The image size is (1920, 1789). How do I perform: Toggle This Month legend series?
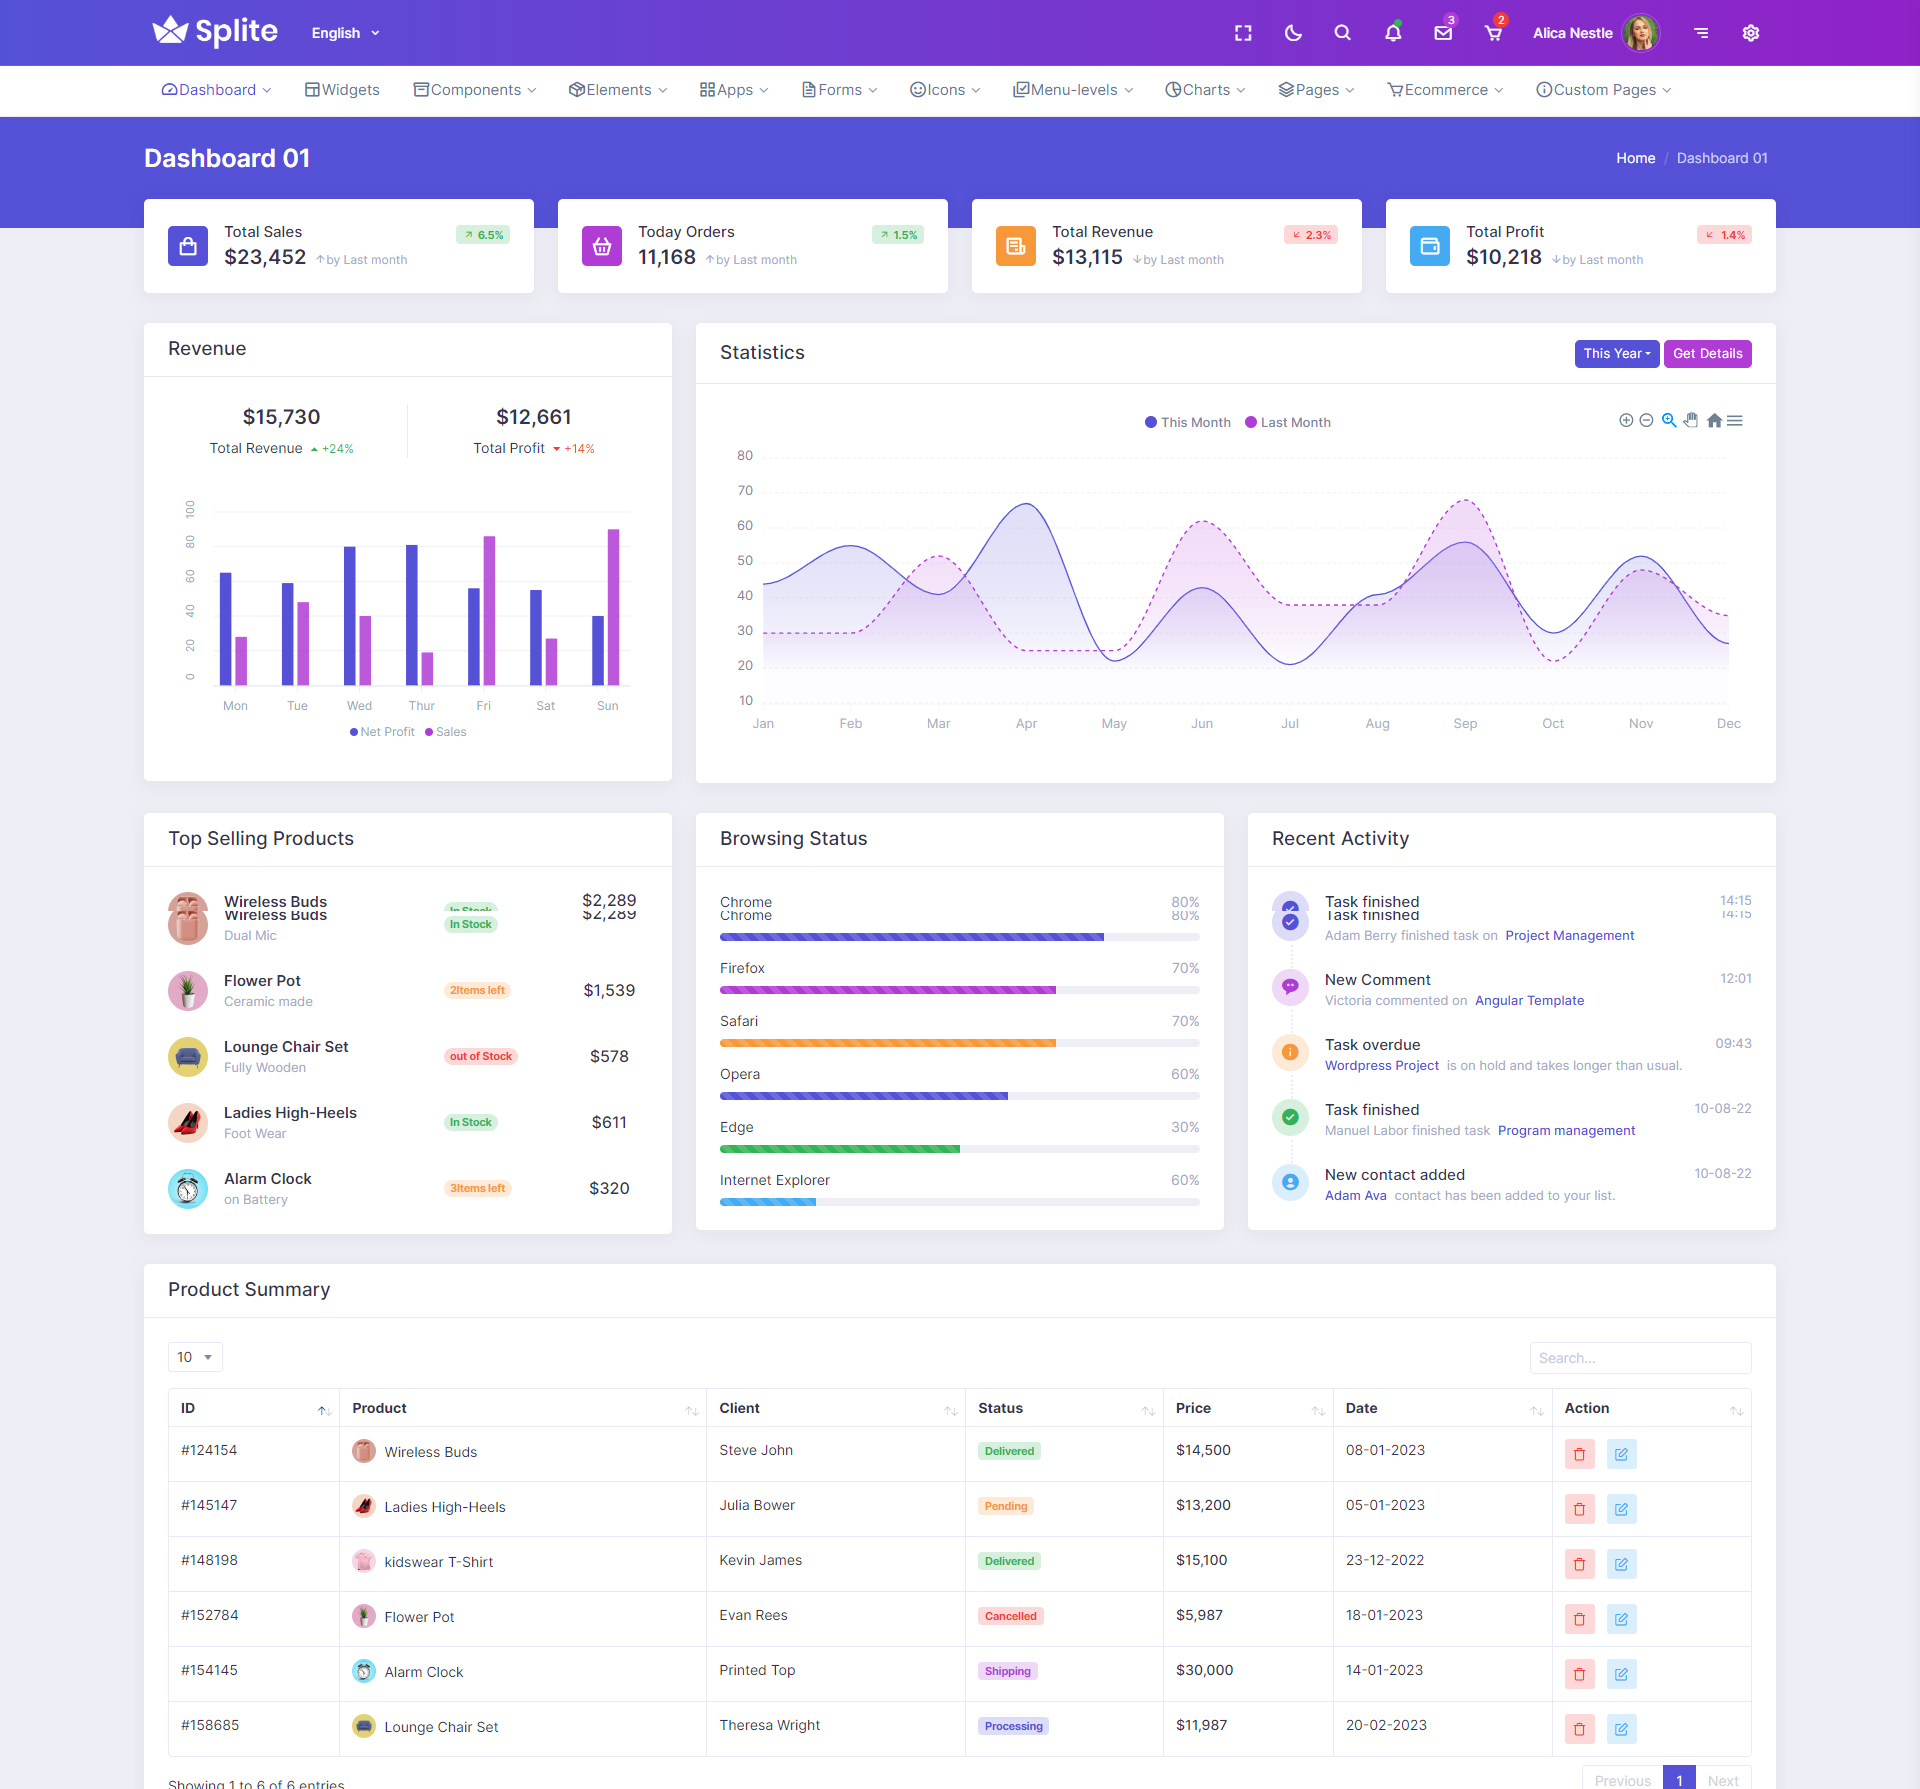(1188, 423)
